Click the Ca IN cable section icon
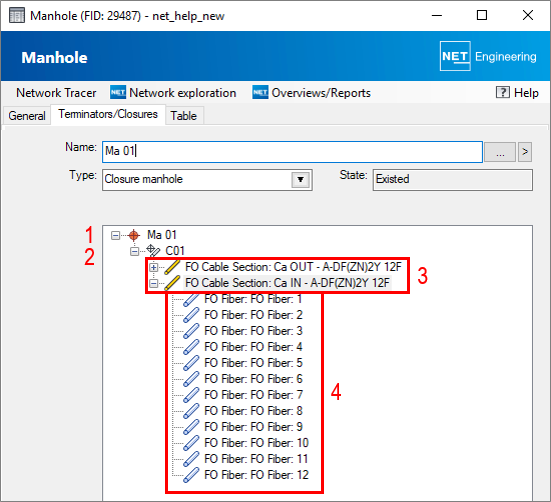Screen dimensions: 551x502 (172, 283)
